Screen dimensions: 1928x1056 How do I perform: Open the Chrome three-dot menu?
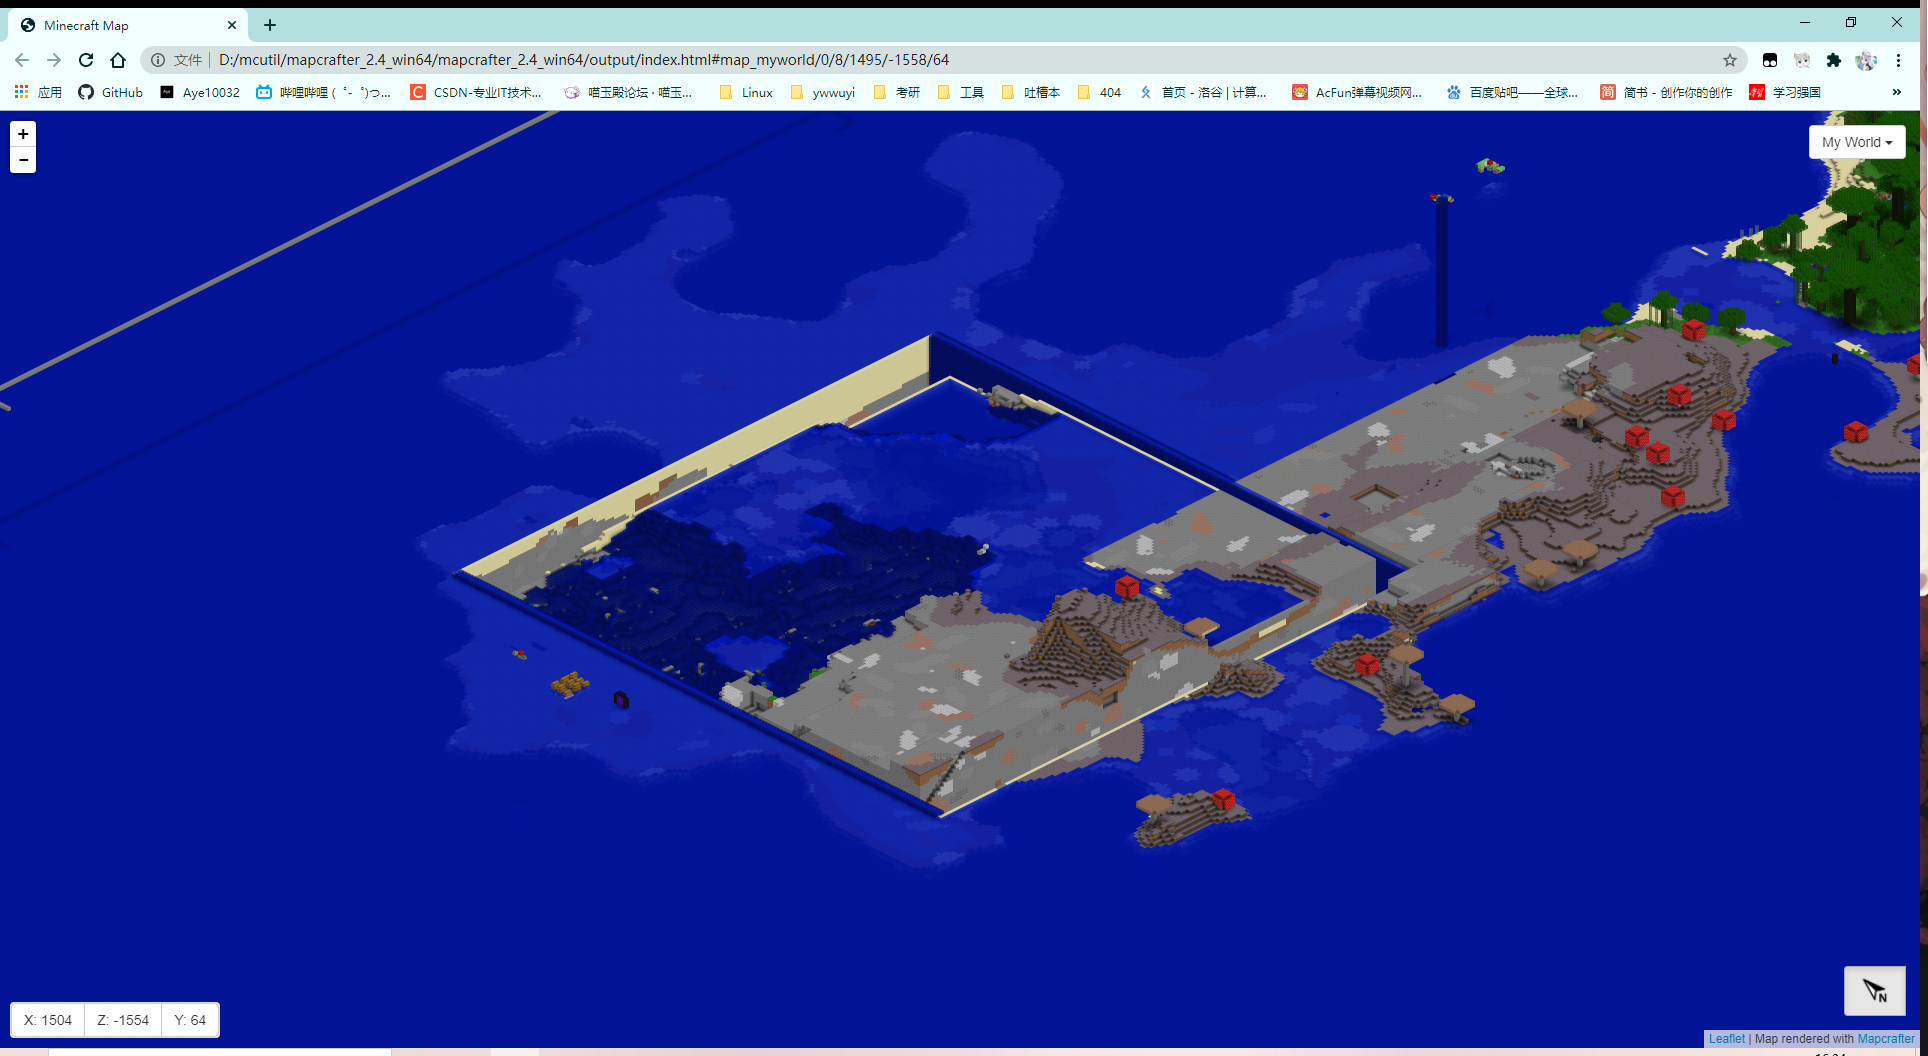(x=1898, y=60)
